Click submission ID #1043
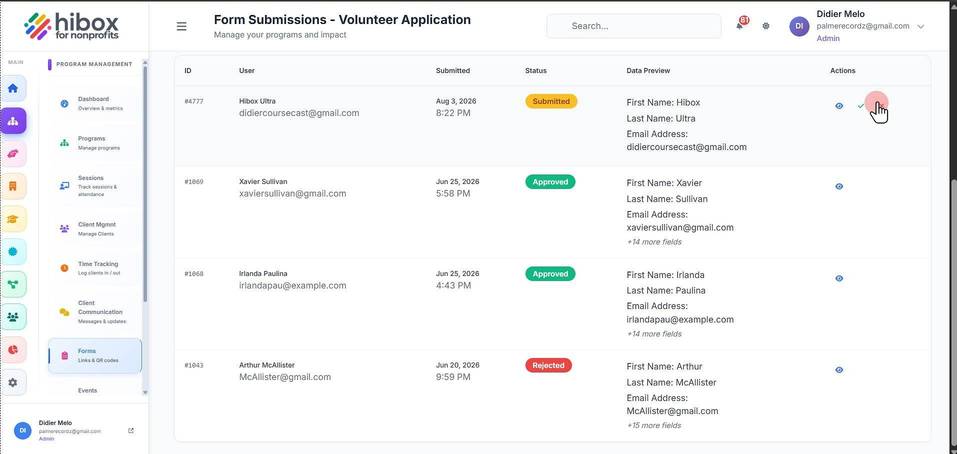This screenshot has width=957, height=454. pos(193,366)
